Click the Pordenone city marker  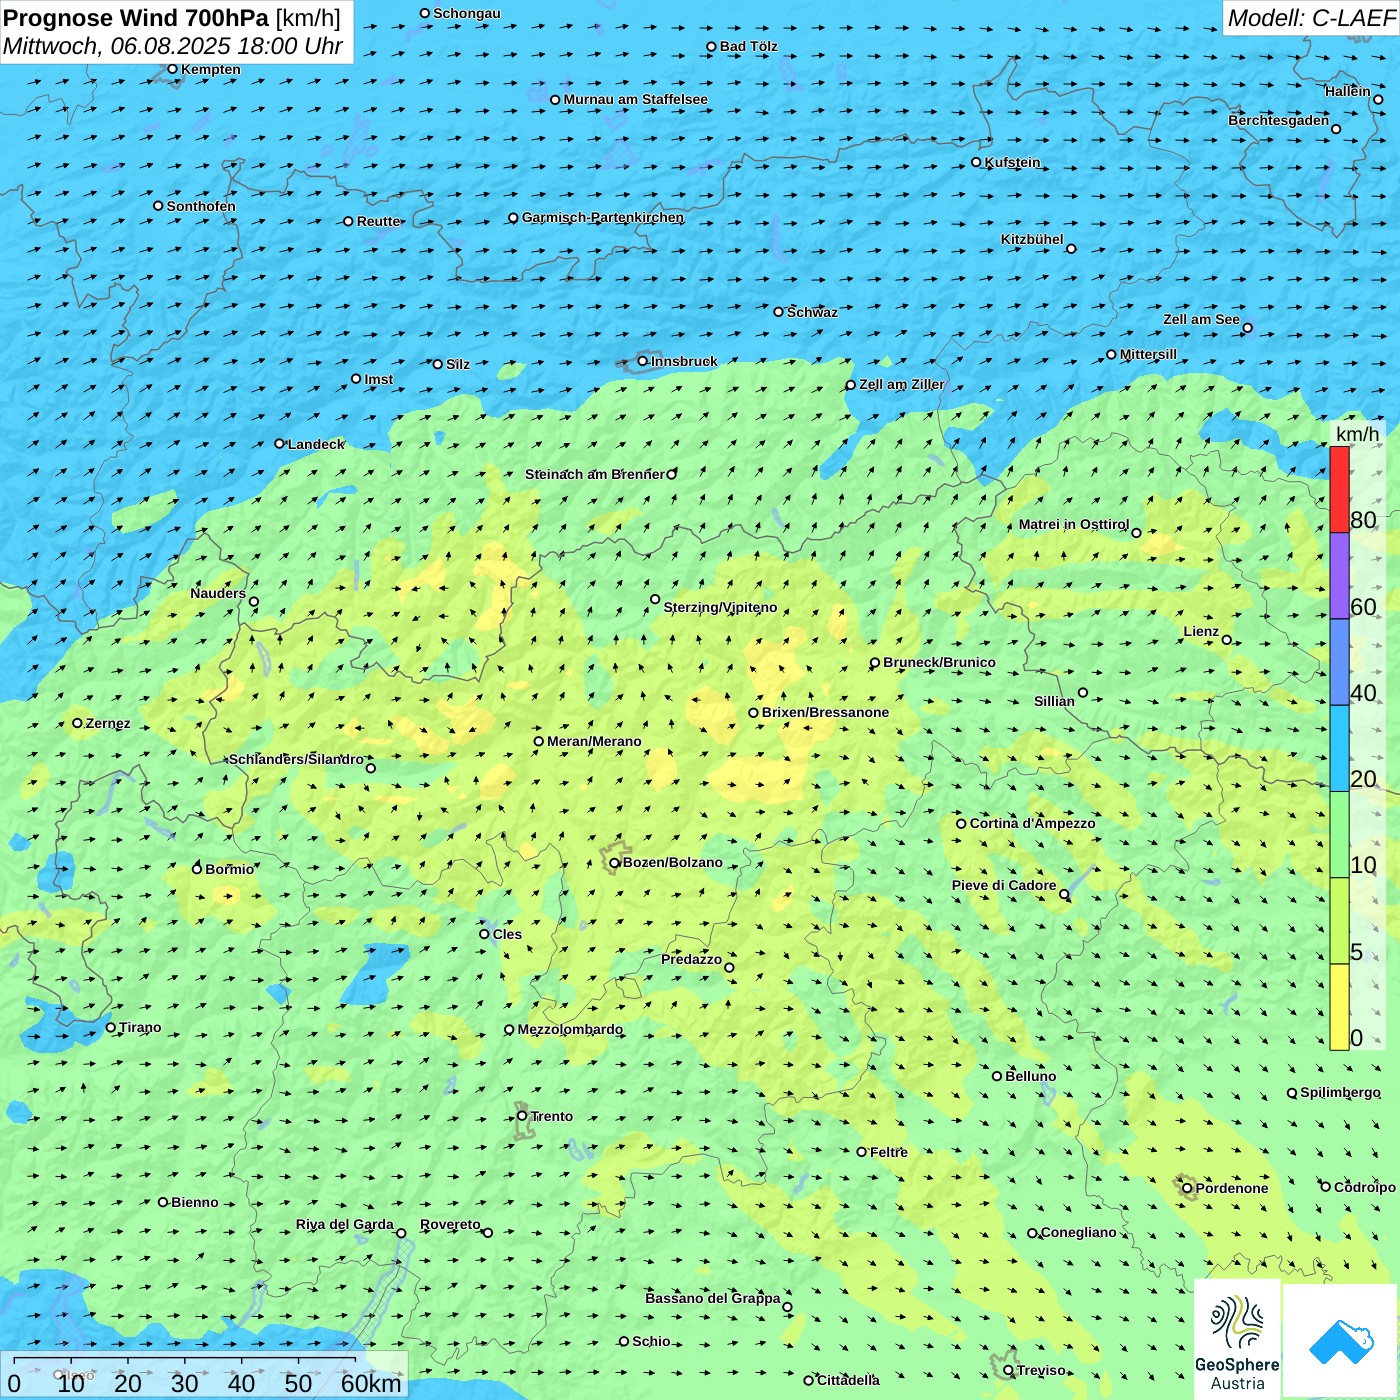click(x=1188, y=1188)
